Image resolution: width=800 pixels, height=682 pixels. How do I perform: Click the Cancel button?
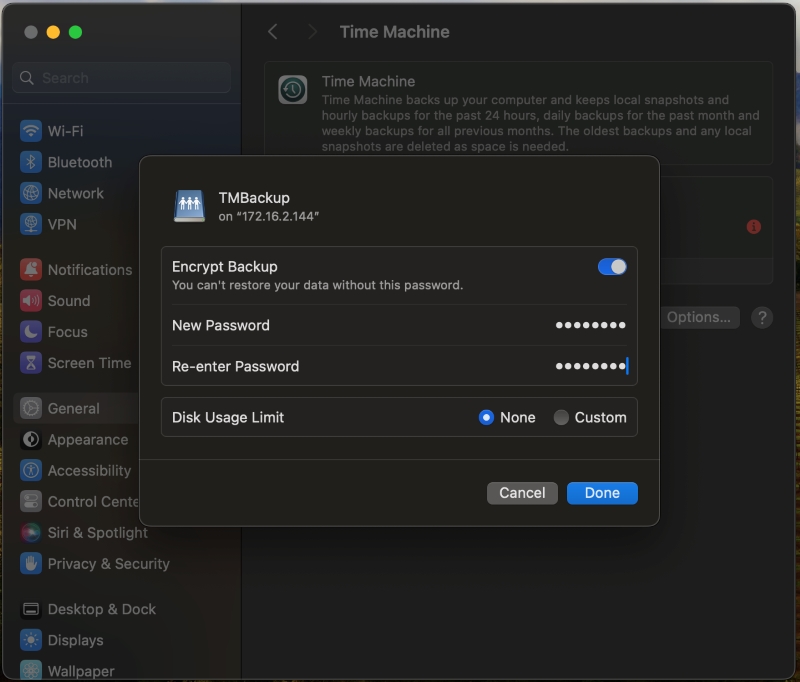[522, 493]
